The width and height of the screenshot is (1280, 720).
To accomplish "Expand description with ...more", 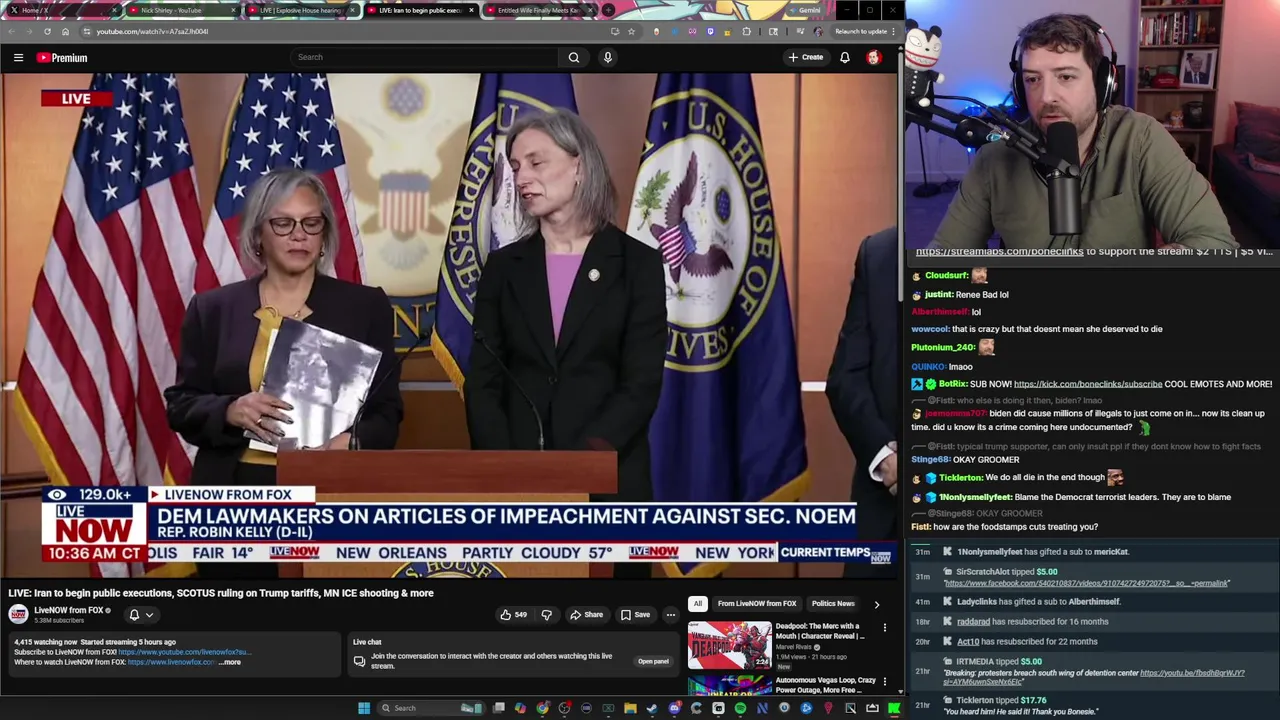I will (229, 662).
